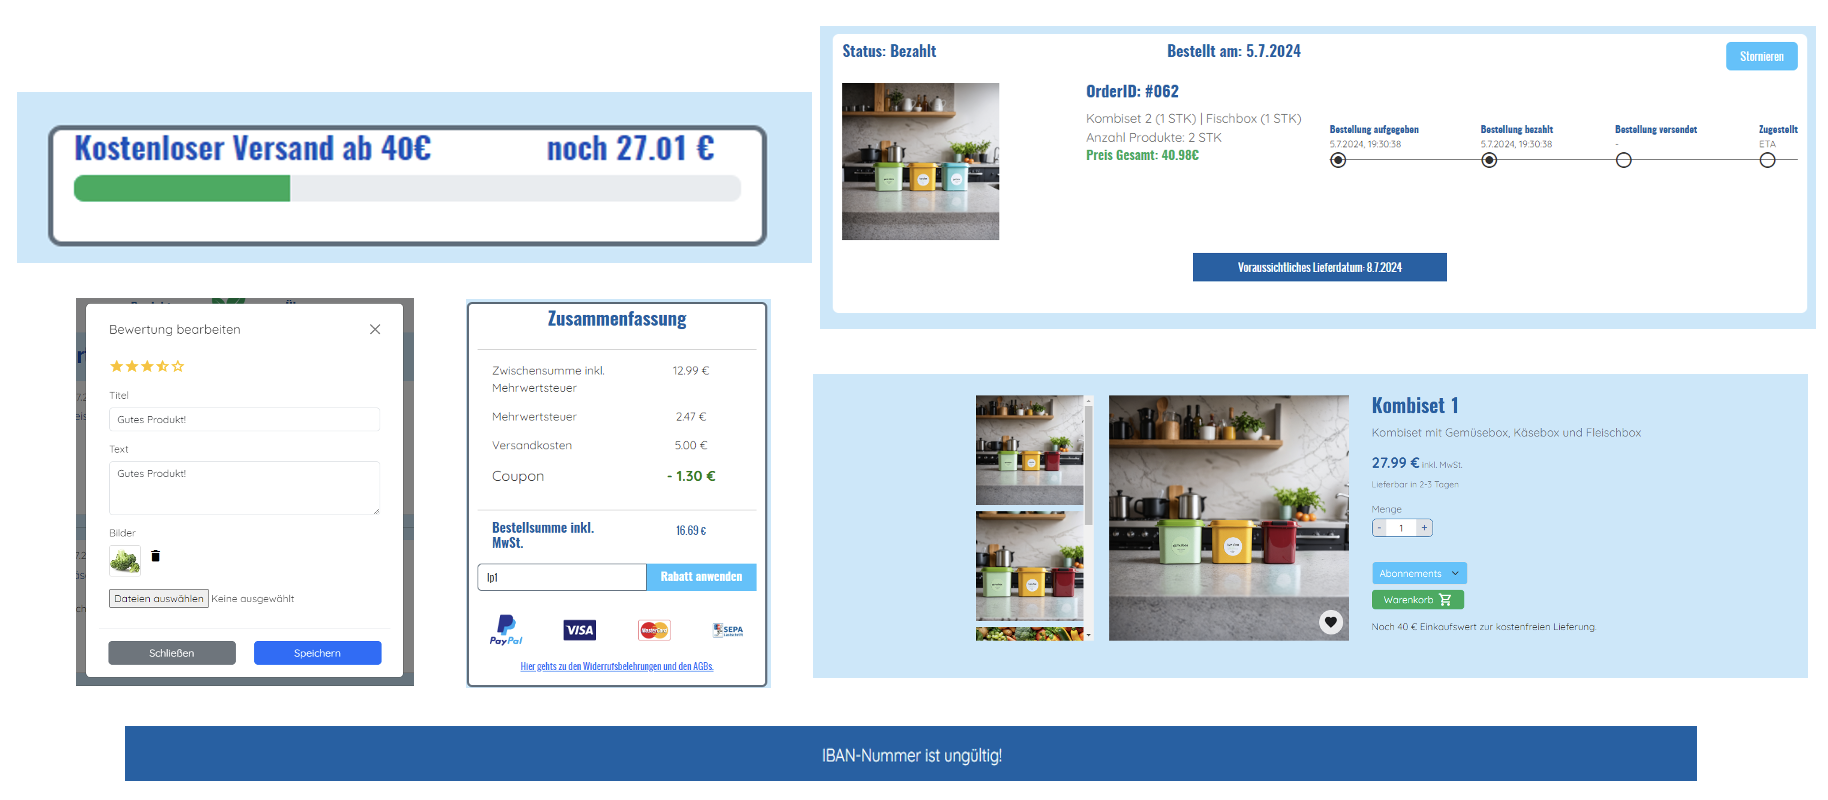Viewport: 1828px width, 800px height.
Task: Open the Widerrufsbelehrungen und AGBs link
Action: click(617, 666)
